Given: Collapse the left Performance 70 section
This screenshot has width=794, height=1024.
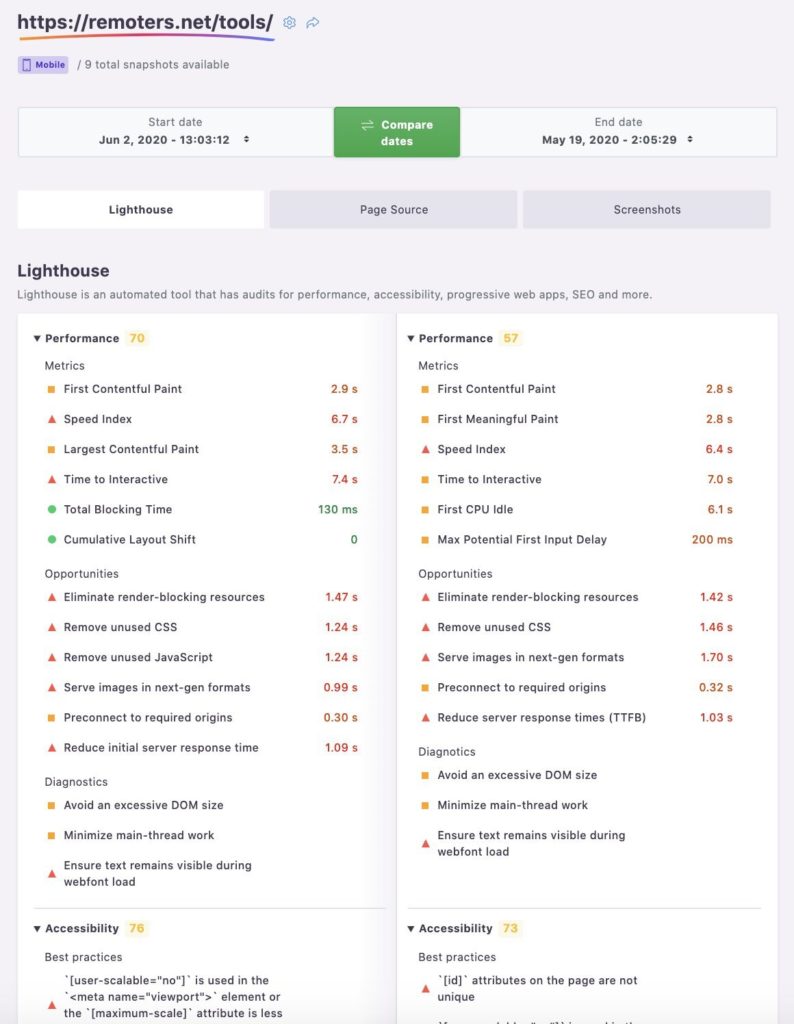Looking at the screenshot, I should pos(37,338).
